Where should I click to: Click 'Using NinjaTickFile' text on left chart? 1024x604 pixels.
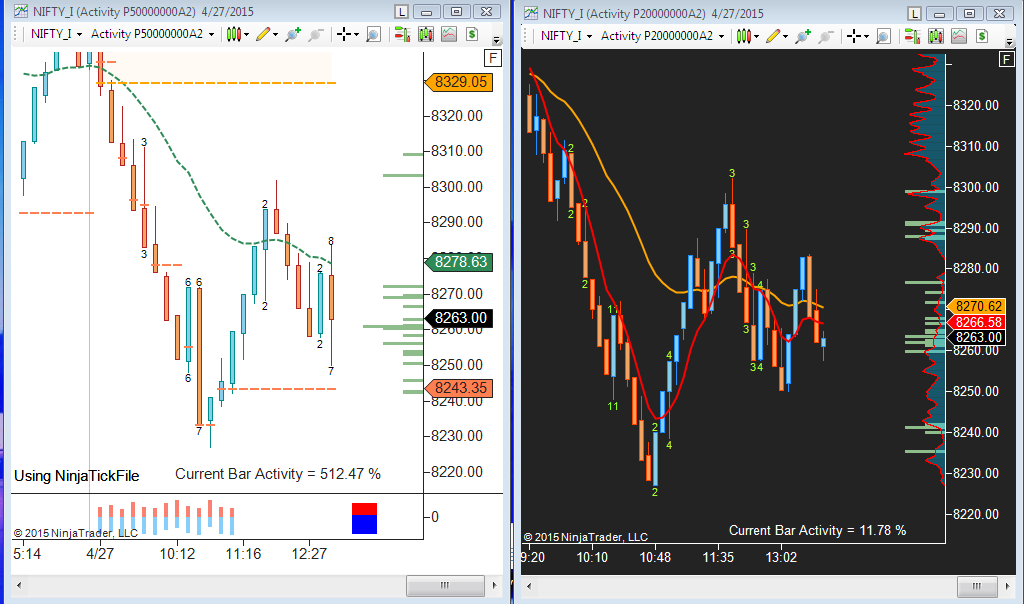[x=76, y=476]
